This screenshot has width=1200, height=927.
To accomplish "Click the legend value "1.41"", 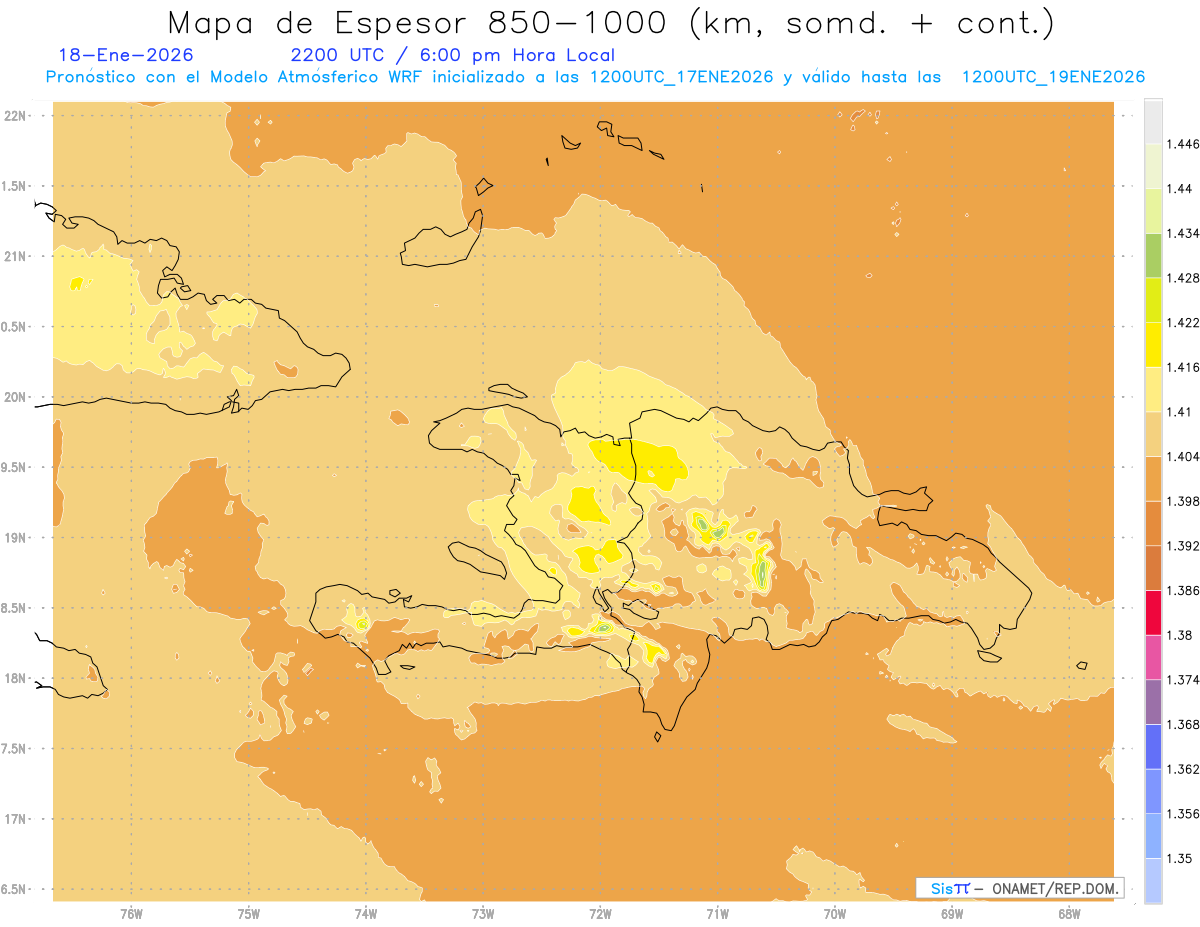I will [x=1181, y=412].
